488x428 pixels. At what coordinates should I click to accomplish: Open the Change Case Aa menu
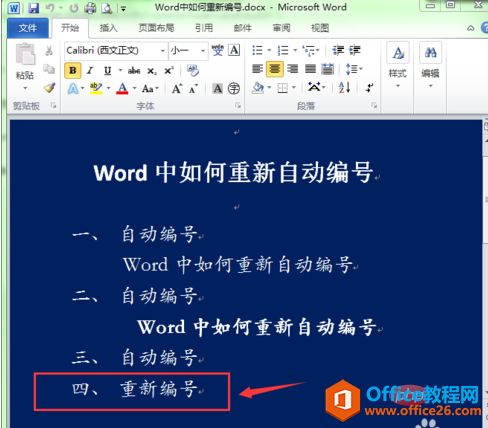coord(150,89)
